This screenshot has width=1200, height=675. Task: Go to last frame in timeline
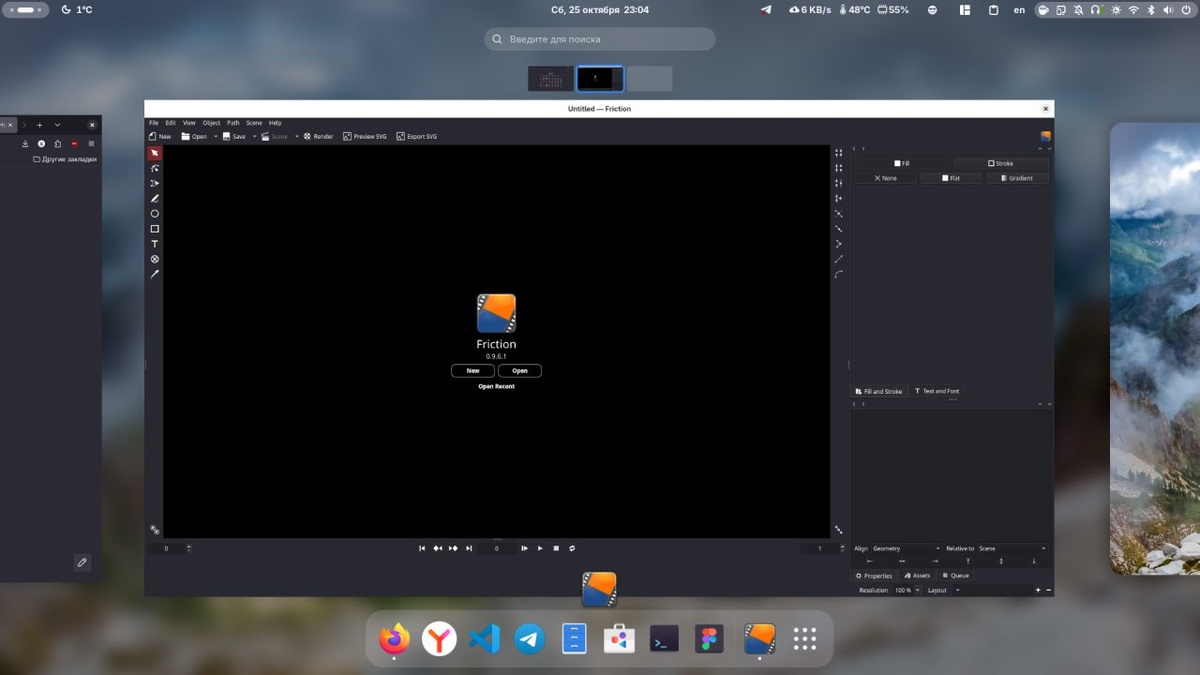click(x=469, y=548)
